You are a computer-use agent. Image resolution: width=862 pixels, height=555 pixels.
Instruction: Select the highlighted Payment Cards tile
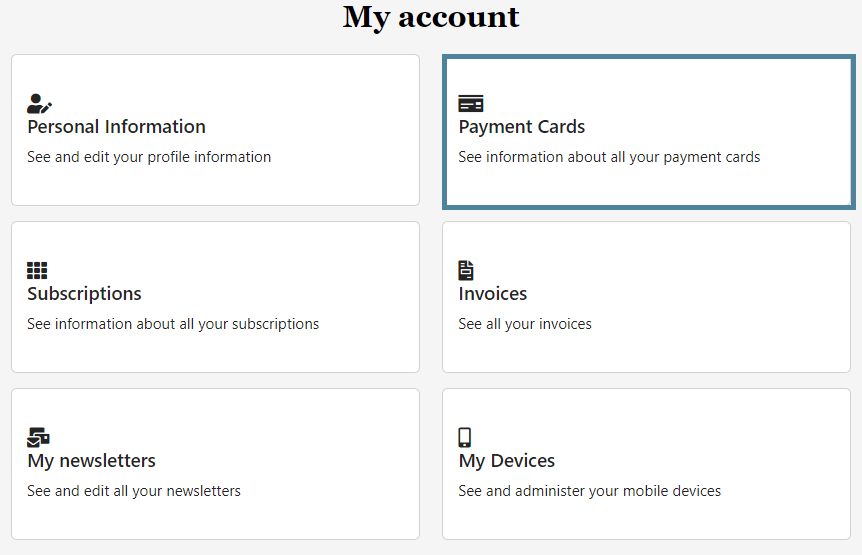coord(649,132)
